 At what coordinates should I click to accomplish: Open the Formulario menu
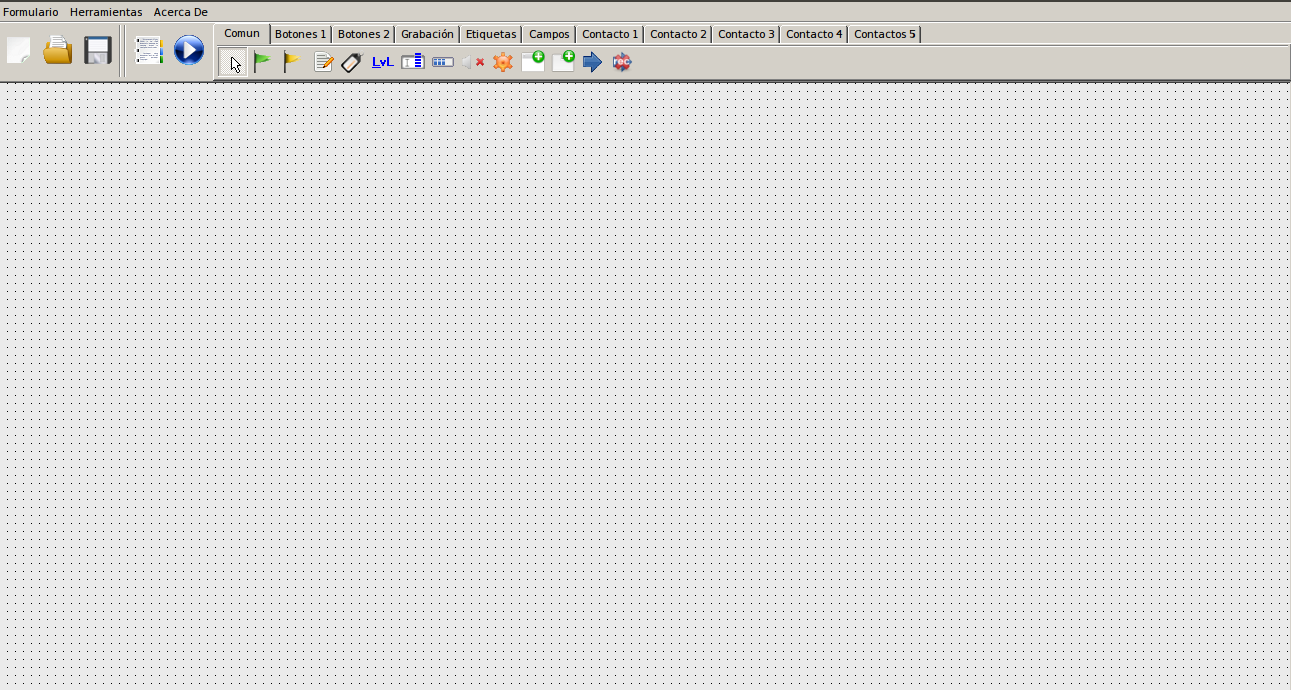31,12
